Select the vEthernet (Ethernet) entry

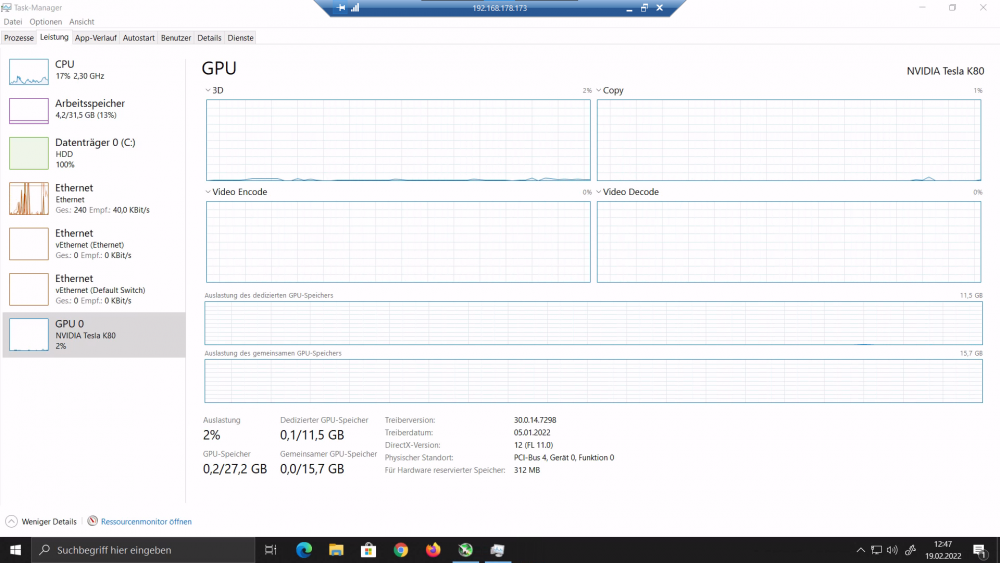pos(94,244)
